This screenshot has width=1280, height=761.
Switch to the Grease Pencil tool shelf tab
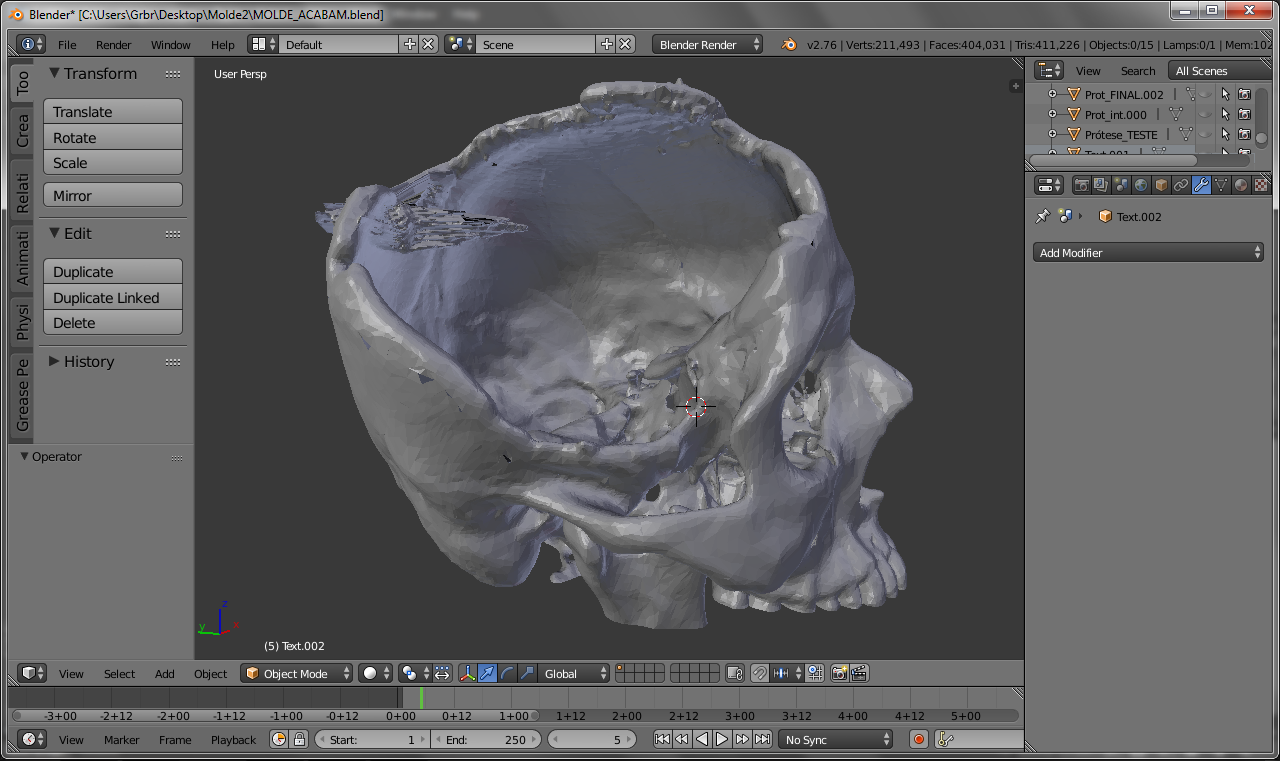[x=22, y=395]
